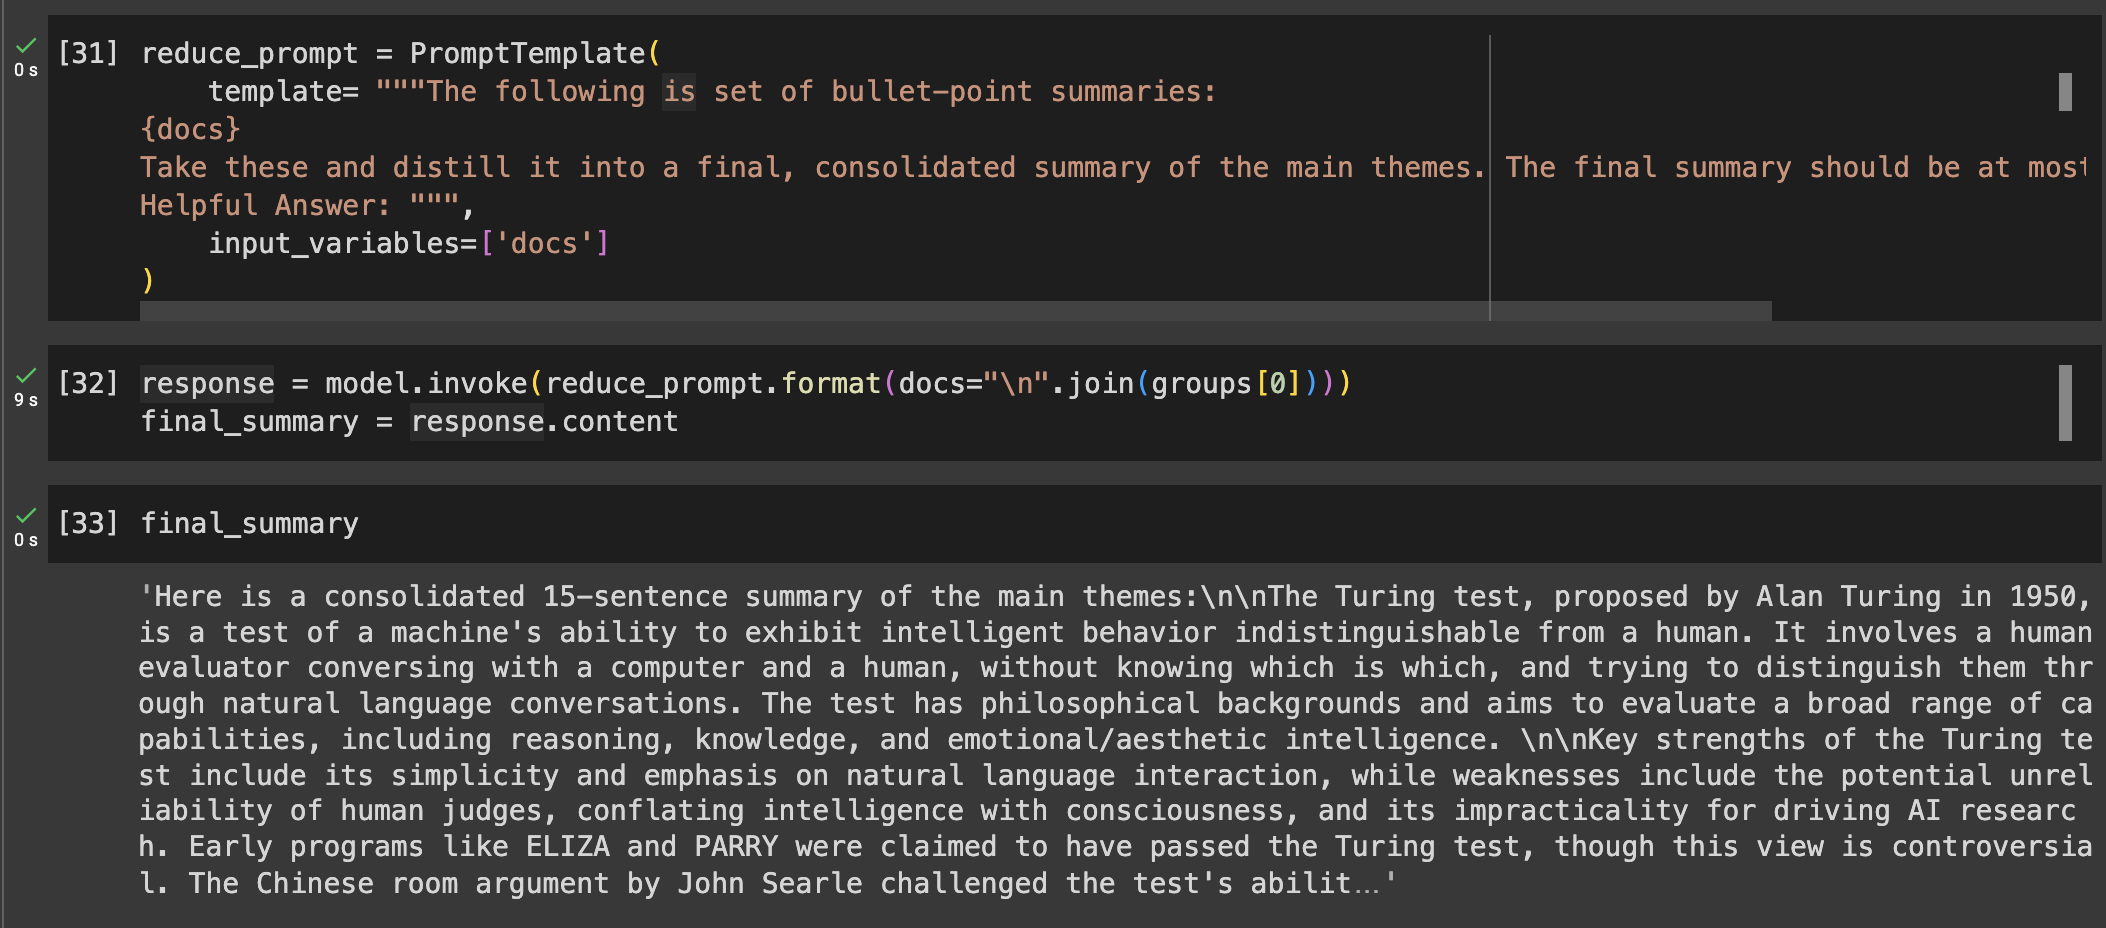Screen dimensions: 2106x928
Task: Click the green checkmark beside cell 33
Action: pyautogui.click(x=26, y=516)
